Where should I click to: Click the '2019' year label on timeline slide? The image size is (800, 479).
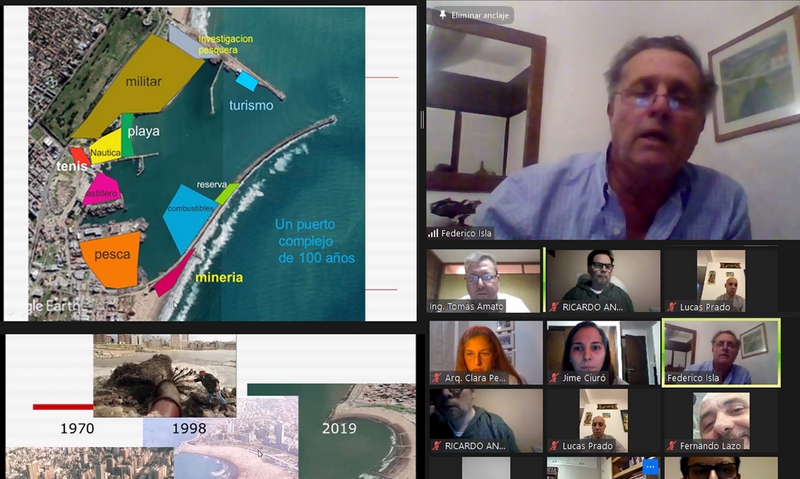(339, 428)
